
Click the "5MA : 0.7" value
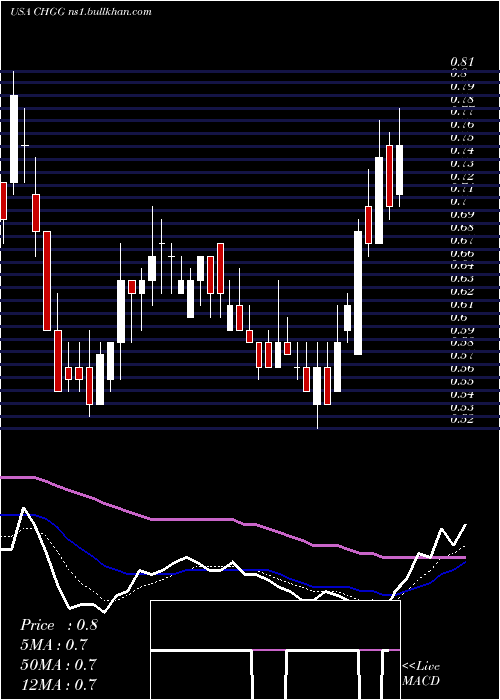tap(54, 645)
